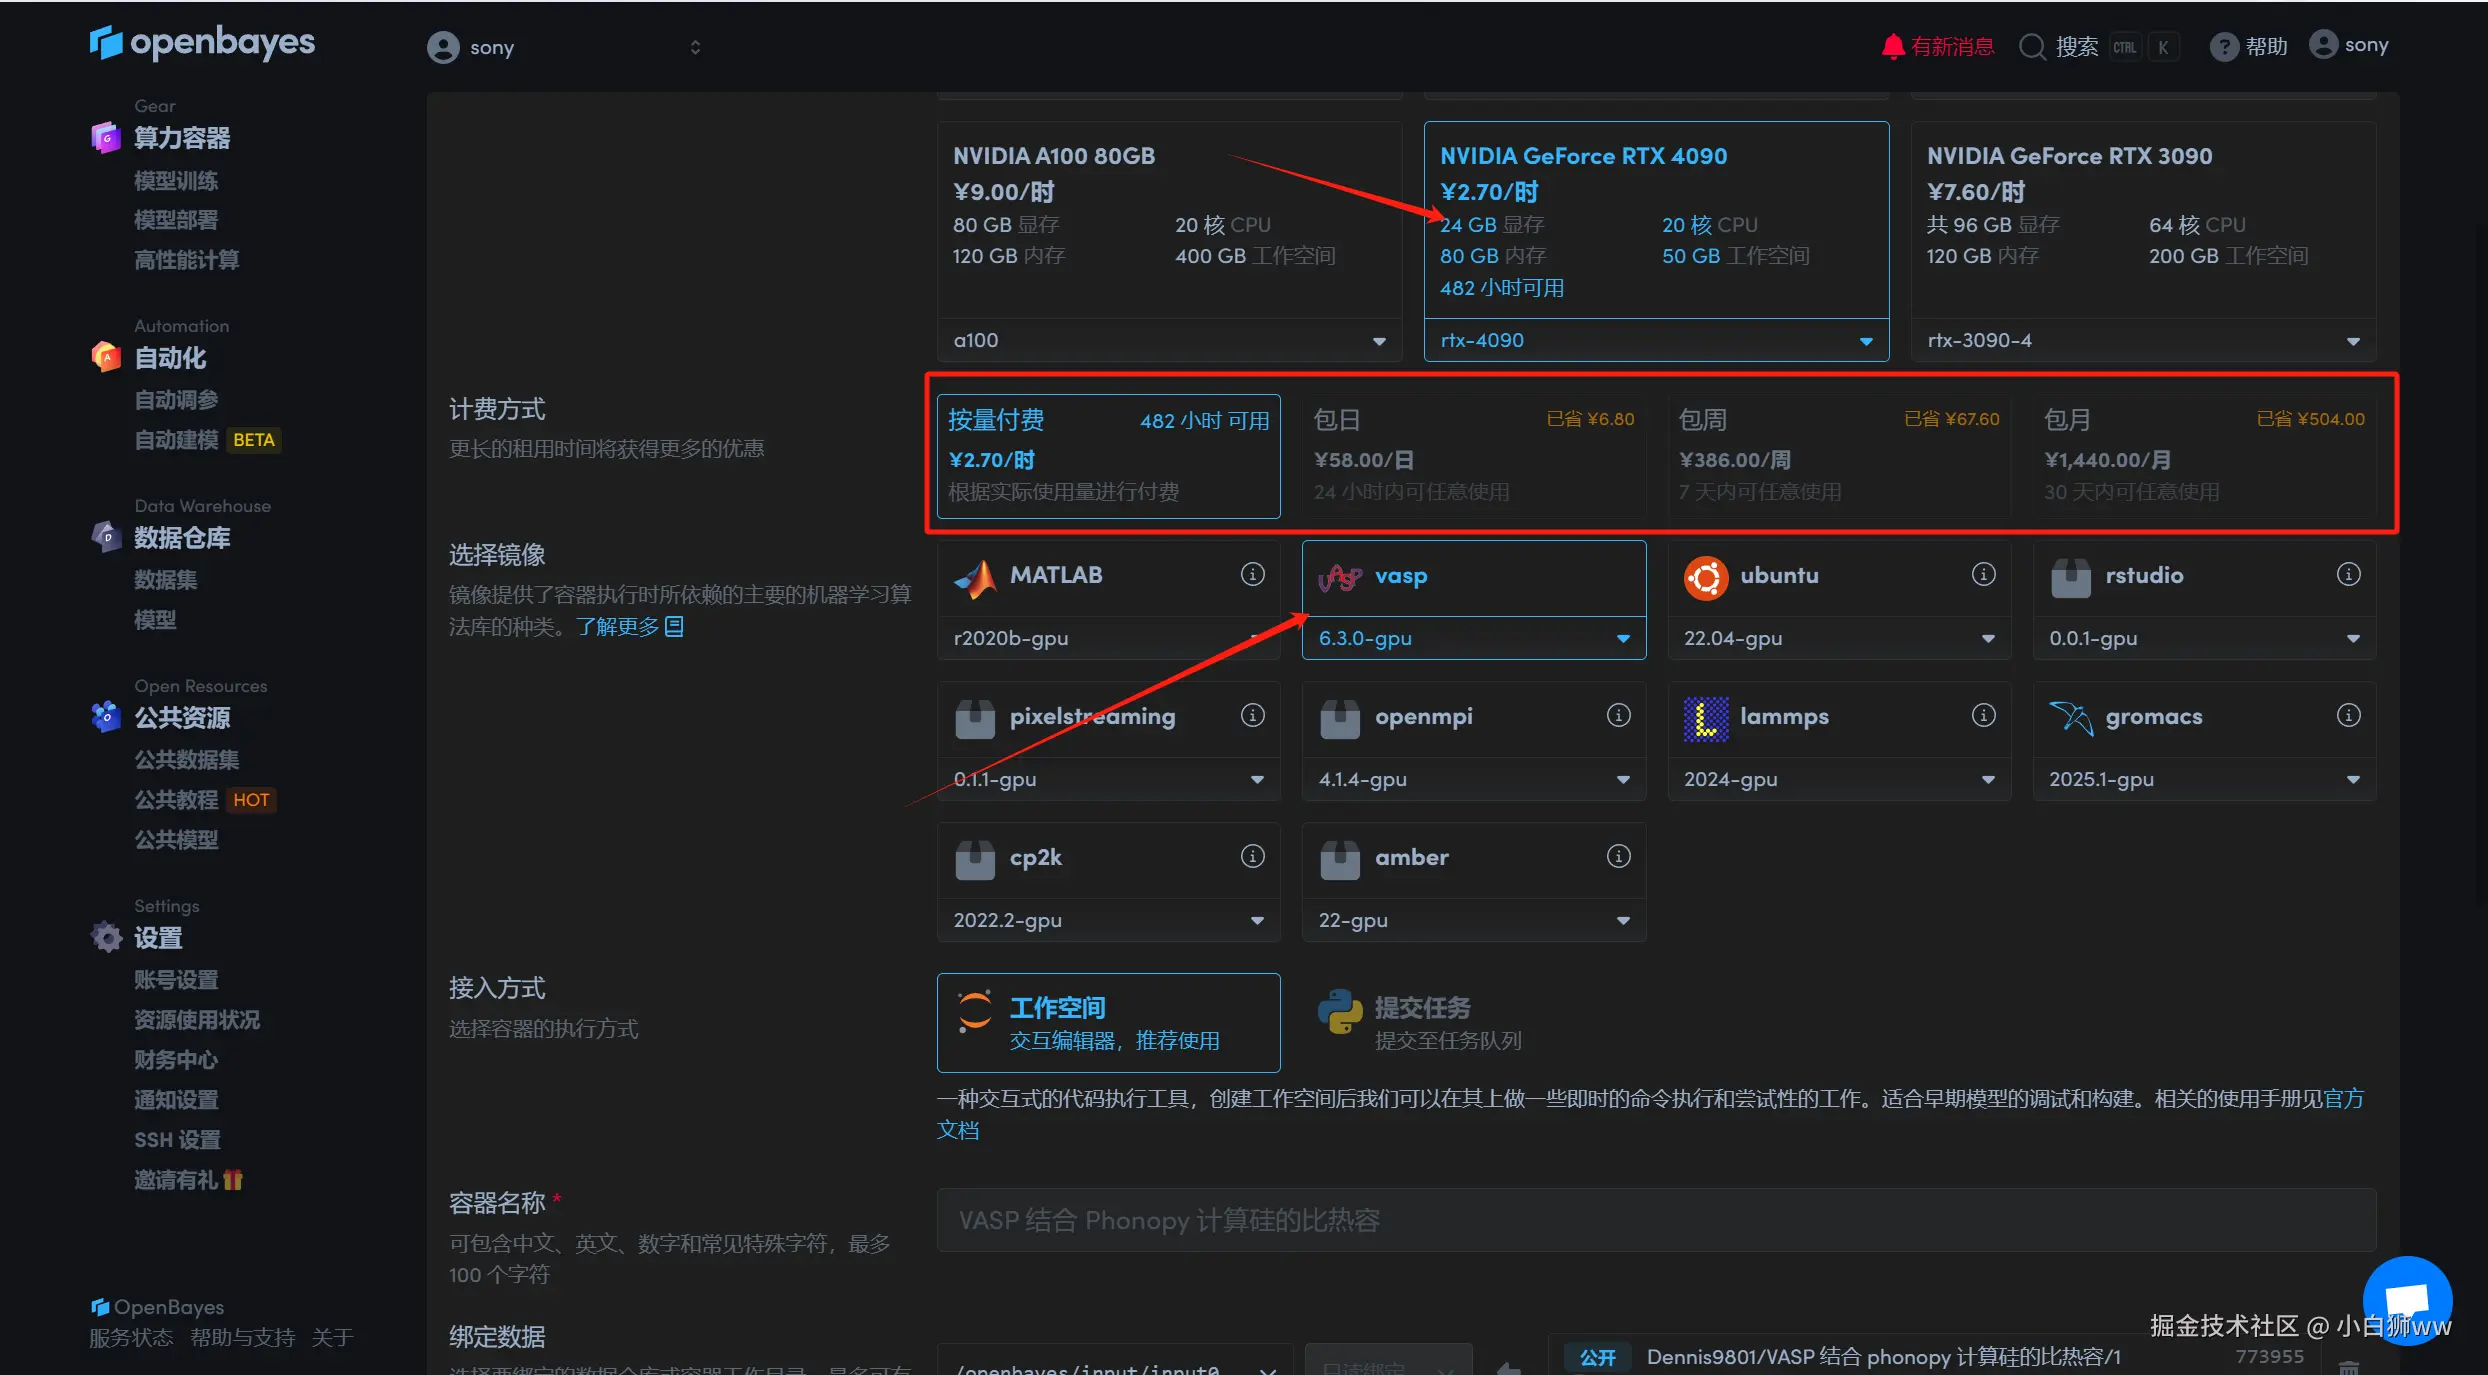The height and width of the screenshot is (1375, 2488).
Task: Expand lammps 2024-gpu version dropdown
Action: tap(1987, 780)
